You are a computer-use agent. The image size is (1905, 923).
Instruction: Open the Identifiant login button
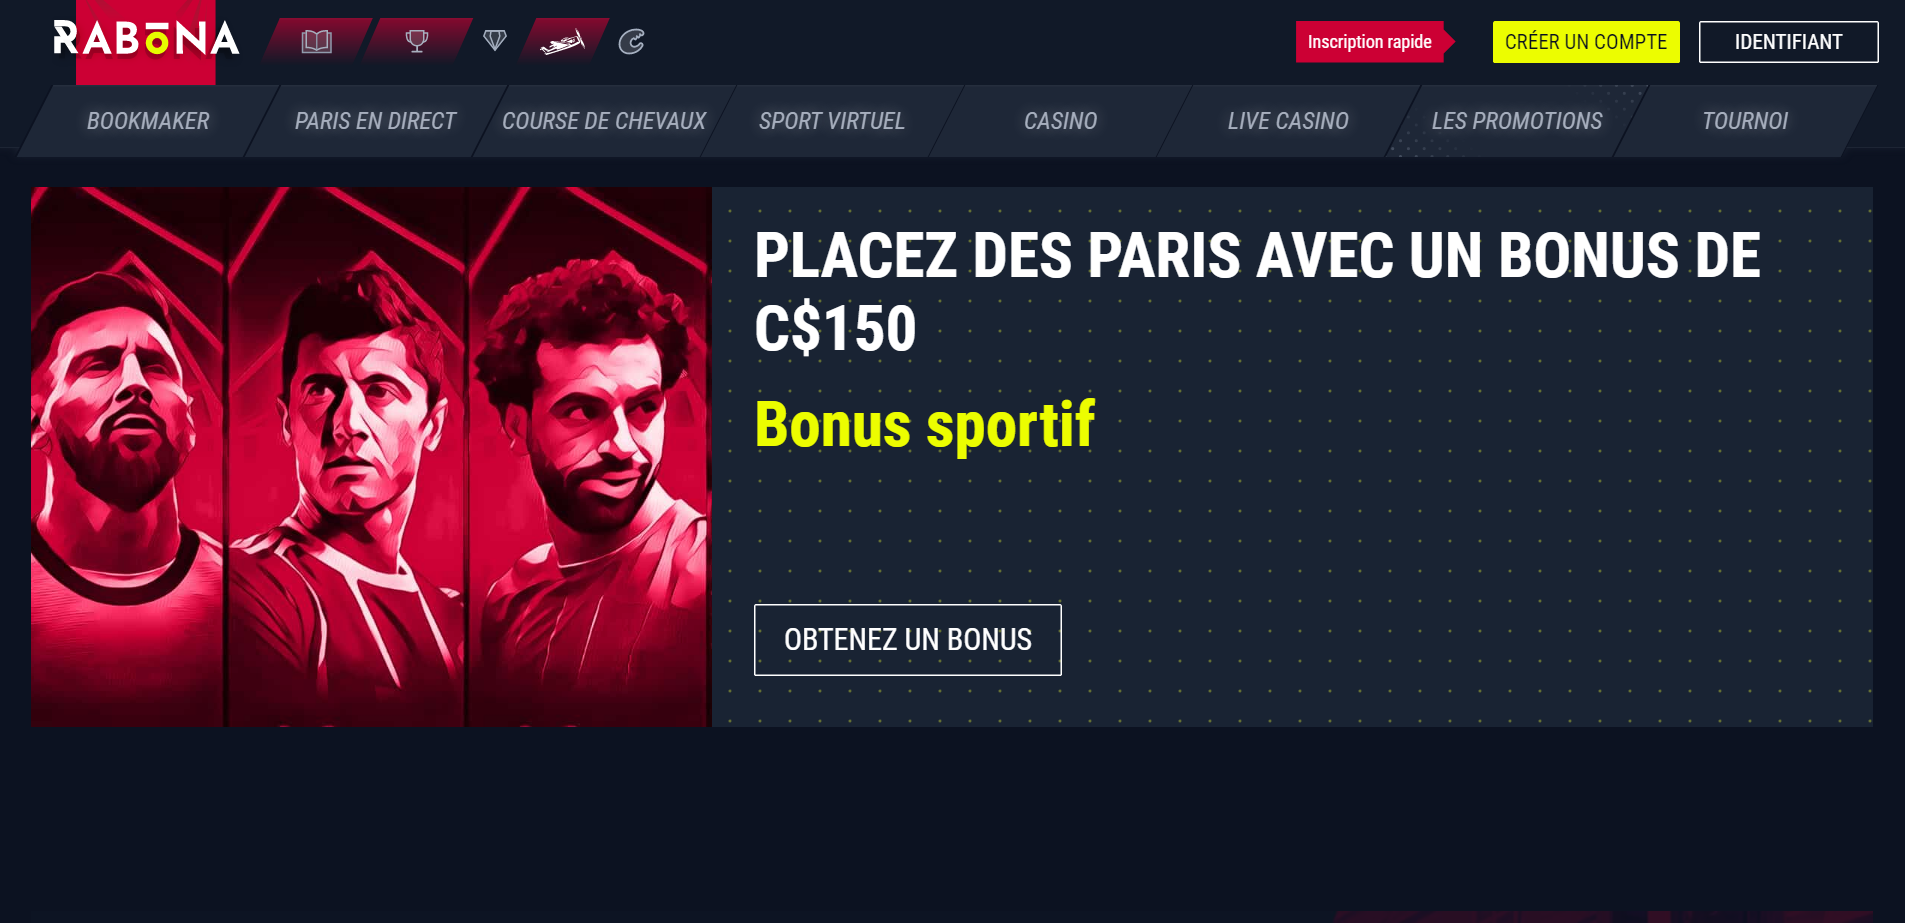tap(1788, 42)
